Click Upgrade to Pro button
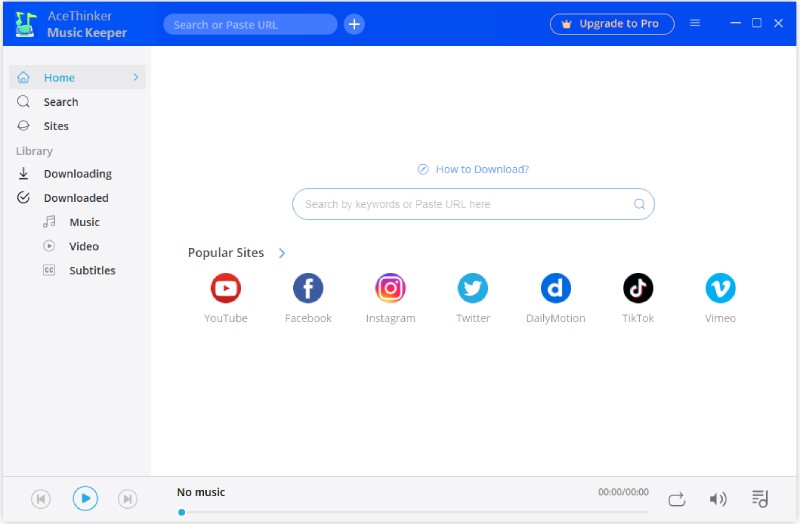This screenshot has width=800, height=524. point(612,23)
